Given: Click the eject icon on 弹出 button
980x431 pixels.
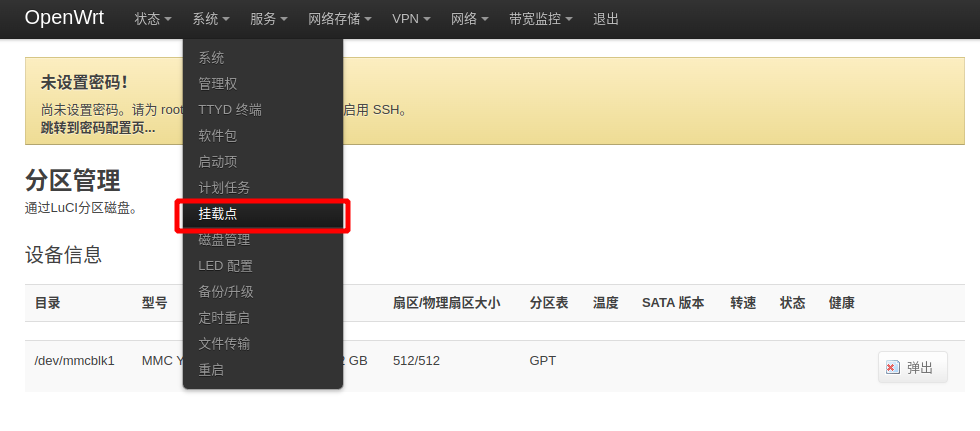Looking at the screenshot, I should pyautogui.click(x=893, y=367).
